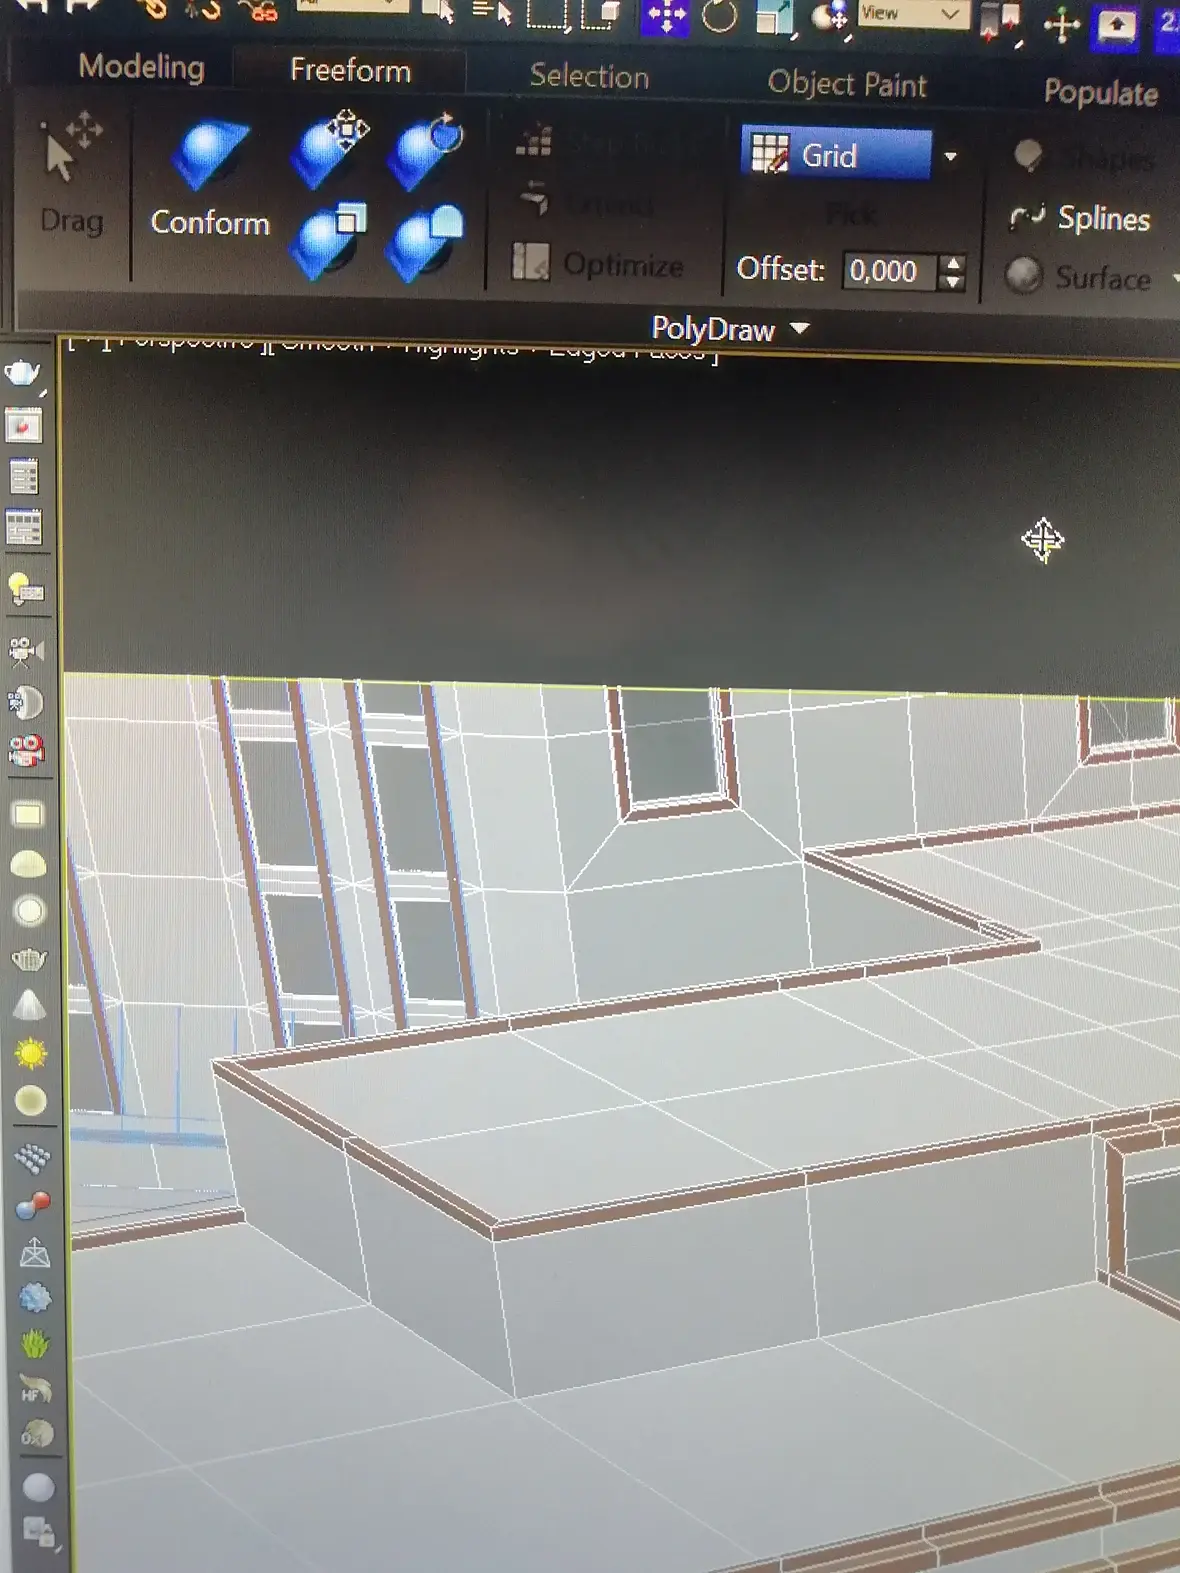Toggle the Splines drawing tool
This screenshot has width=1180, height=1573.
[x=1080, y=218]
